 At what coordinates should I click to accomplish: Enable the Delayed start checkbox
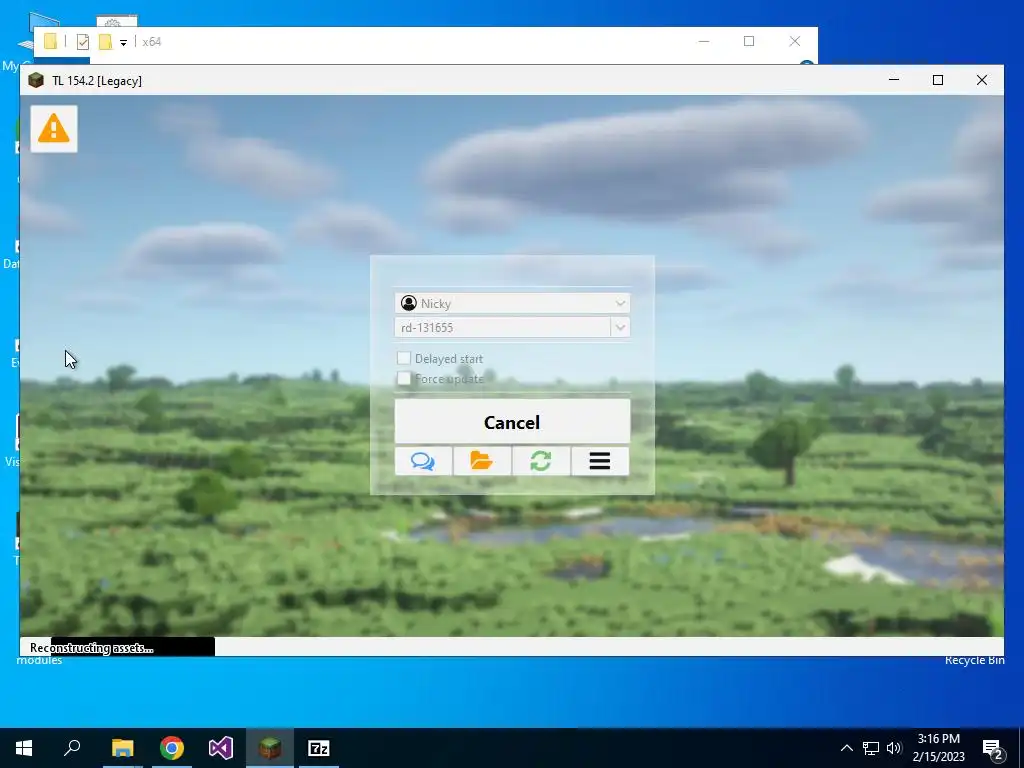(404, 358)
